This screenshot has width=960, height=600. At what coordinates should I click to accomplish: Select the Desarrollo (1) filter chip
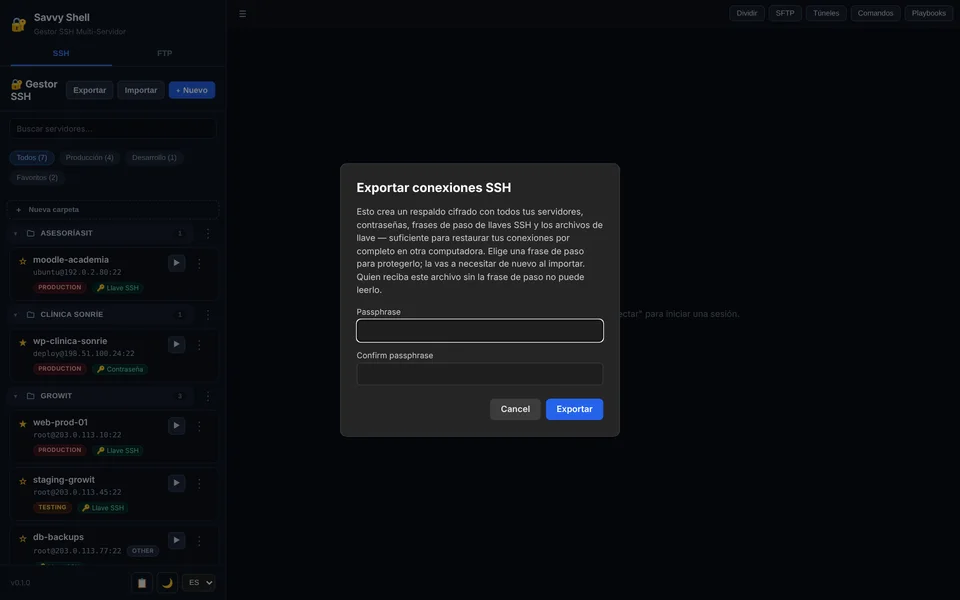154,157
